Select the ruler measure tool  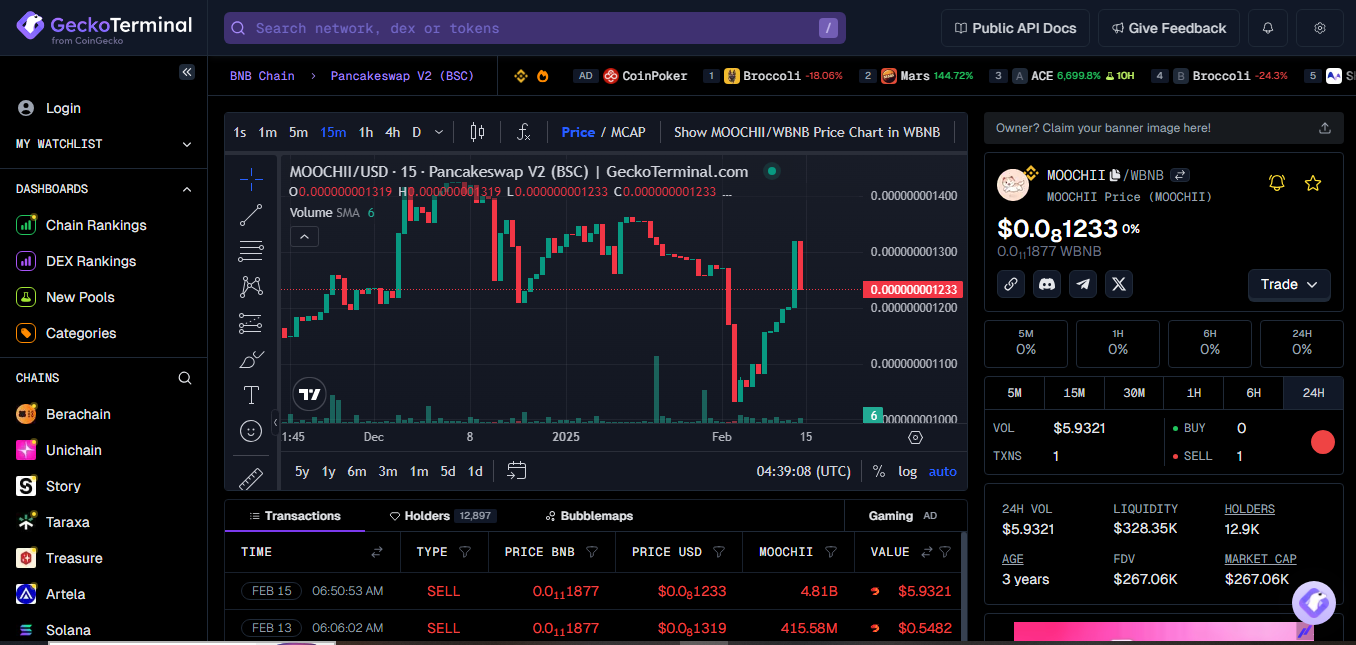(x=251, y=477)
